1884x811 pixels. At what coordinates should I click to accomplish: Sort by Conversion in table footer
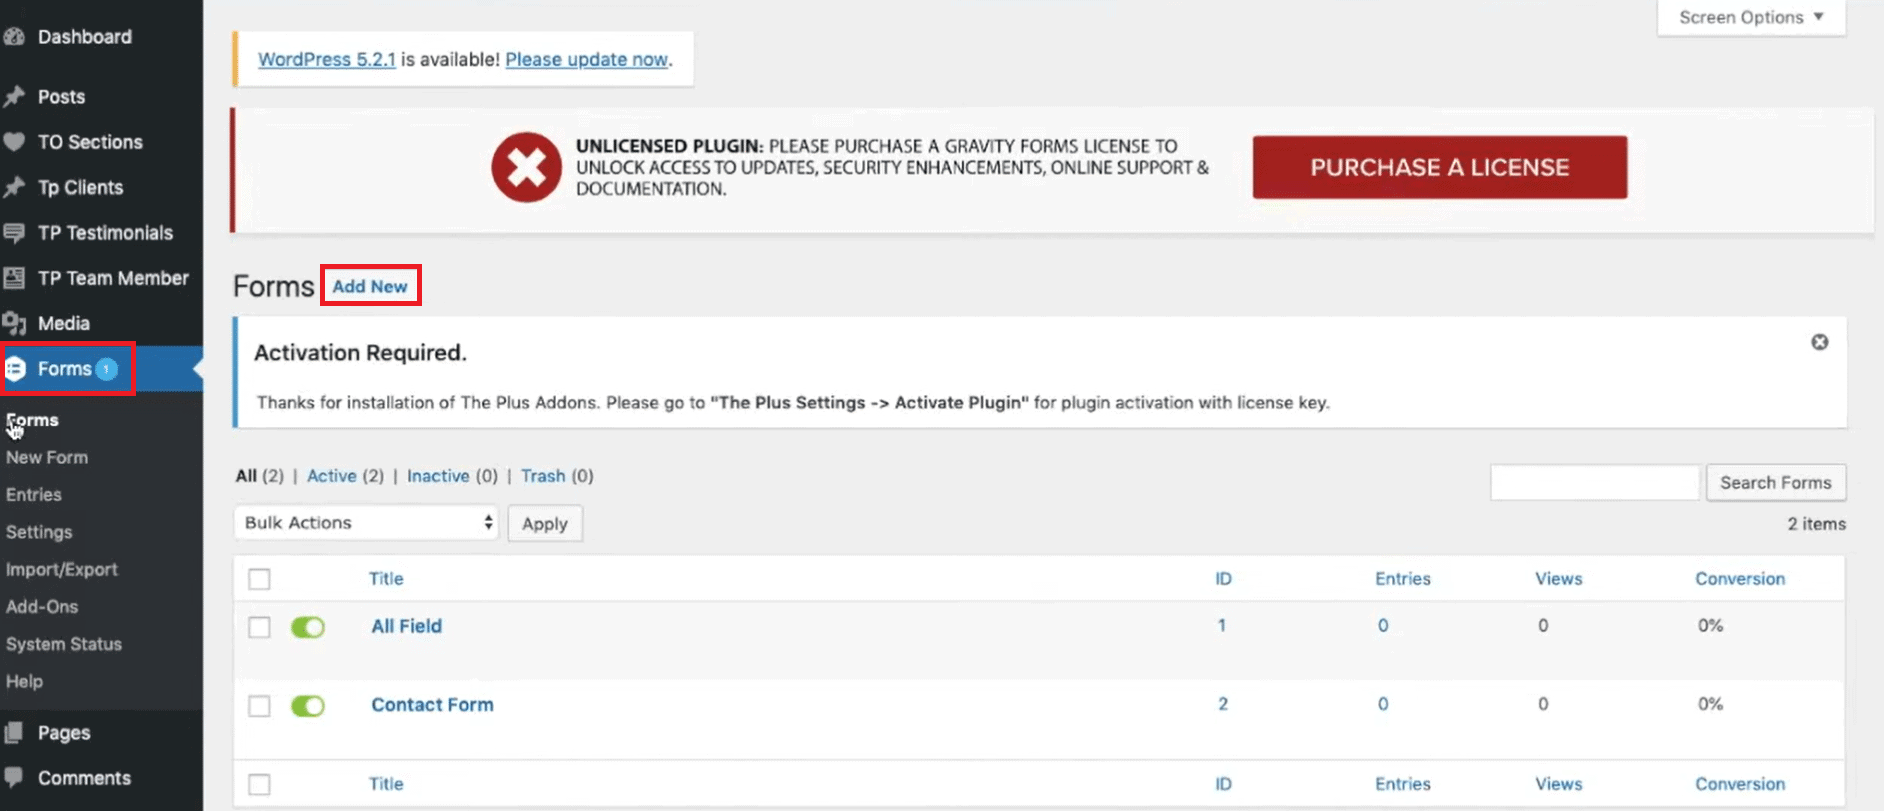click(x=1740, y=784)
